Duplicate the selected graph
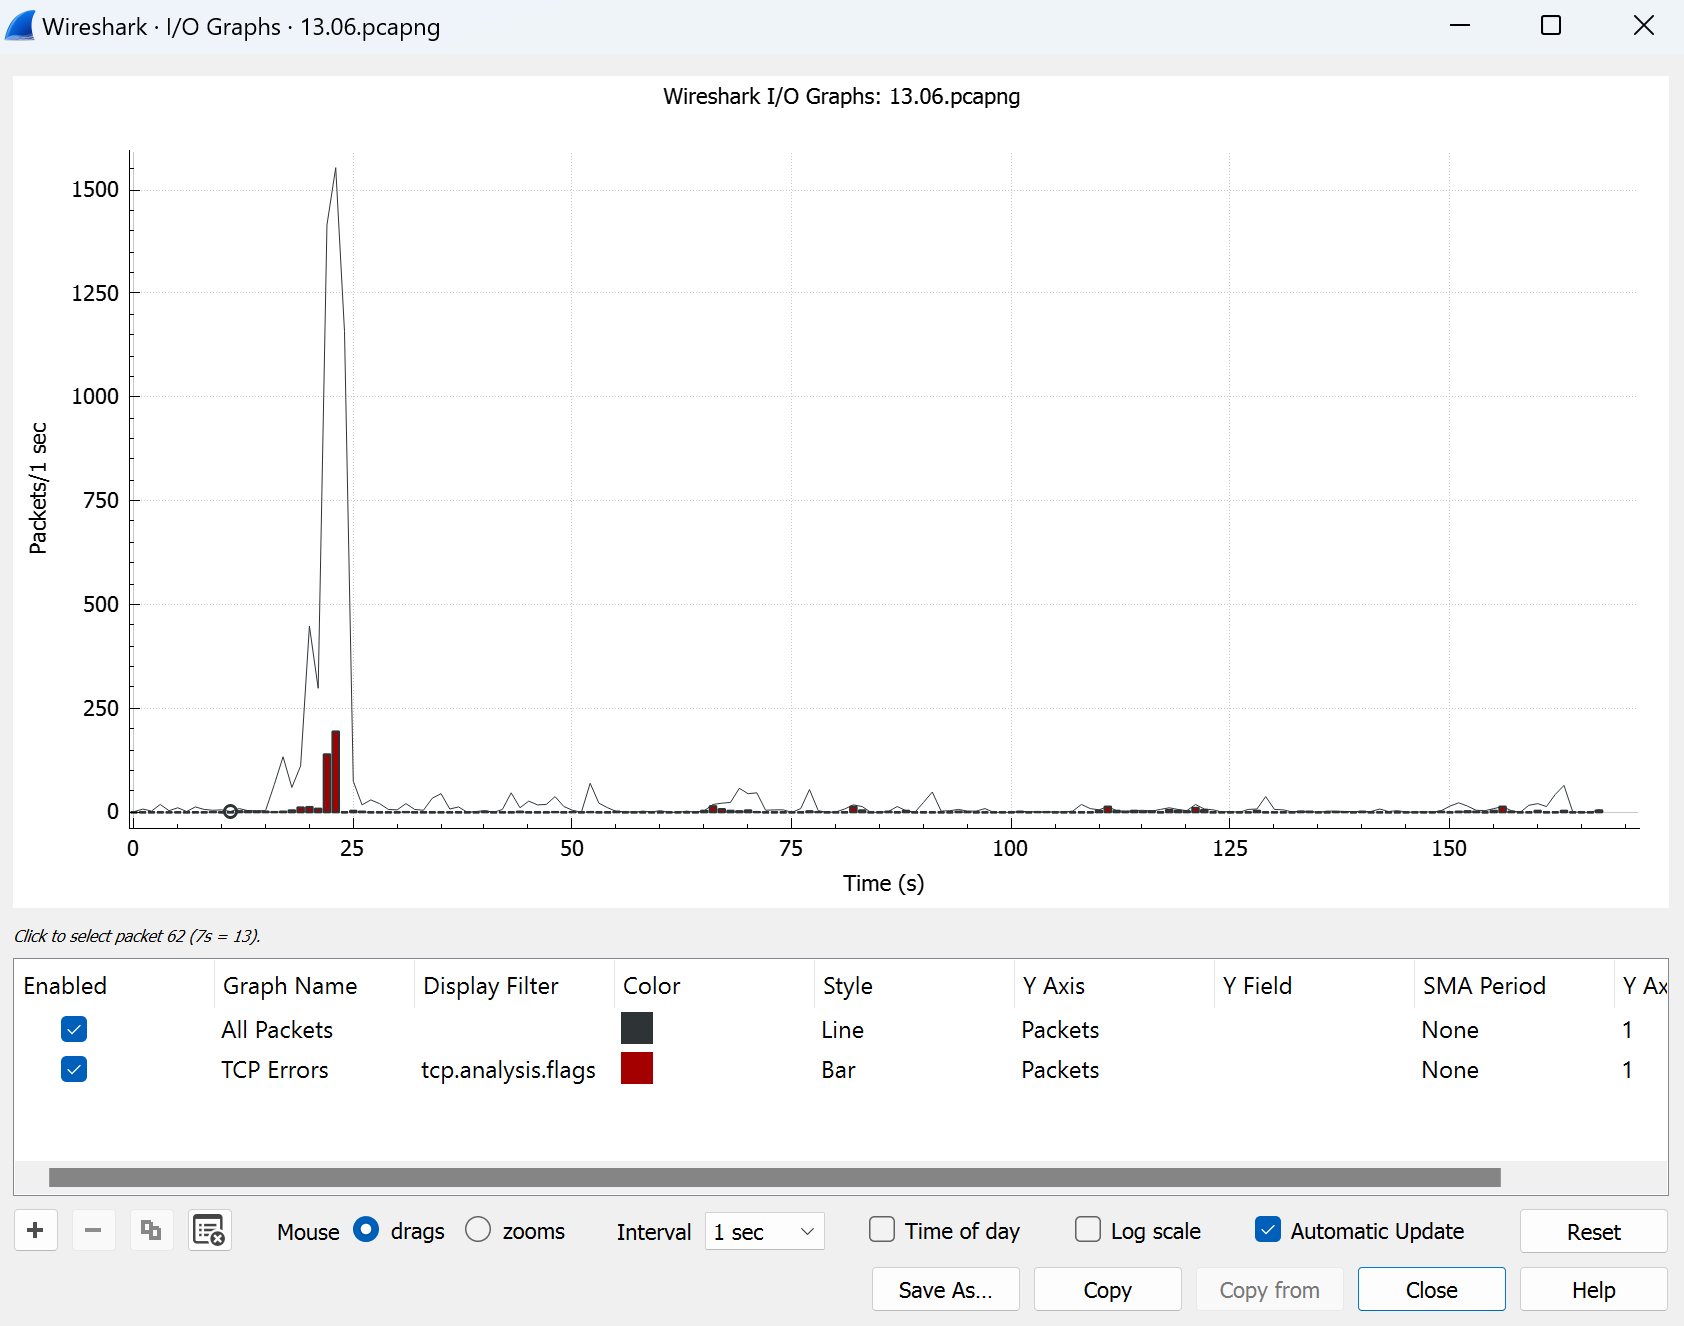The height and width of the screenshot is (1326, 1684). point(151,1230)
